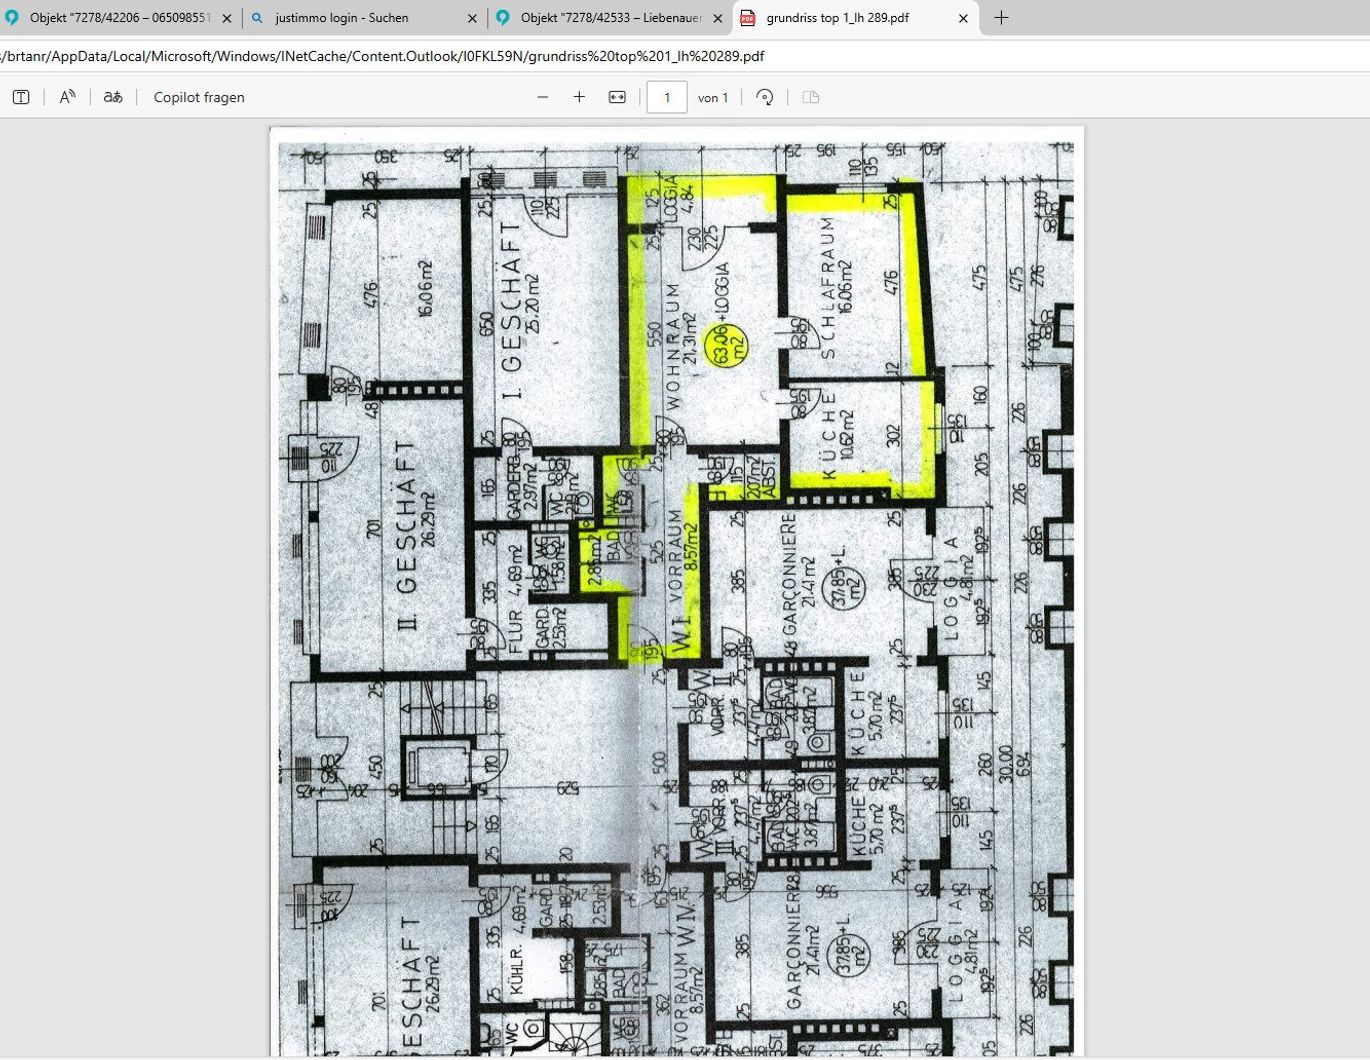The height and width of the screenshot is (1060, 1370).
Task: Close the justimmo login tab
Action: point(471,17)
